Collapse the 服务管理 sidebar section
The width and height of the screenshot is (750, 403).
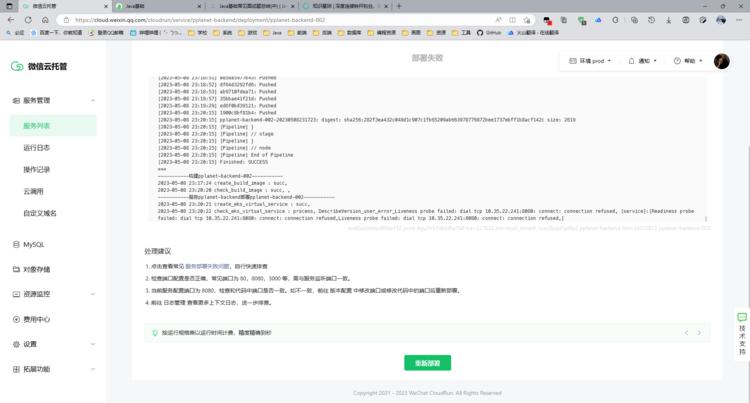tap(93, 100)
